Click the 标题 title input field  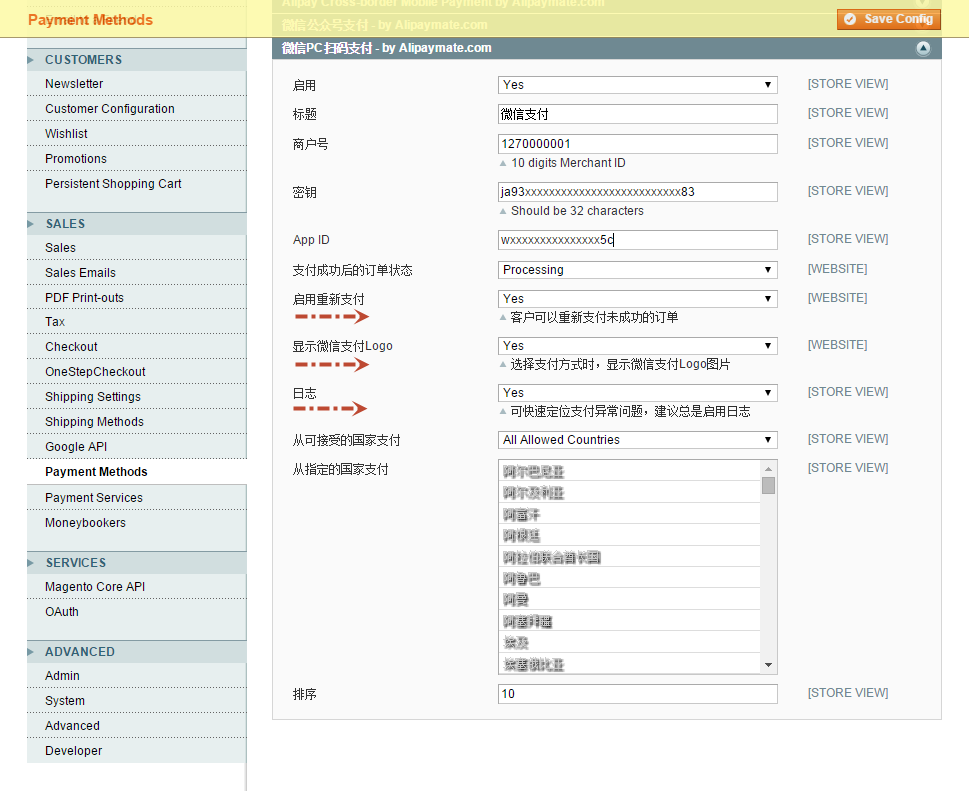coord(637,114)
